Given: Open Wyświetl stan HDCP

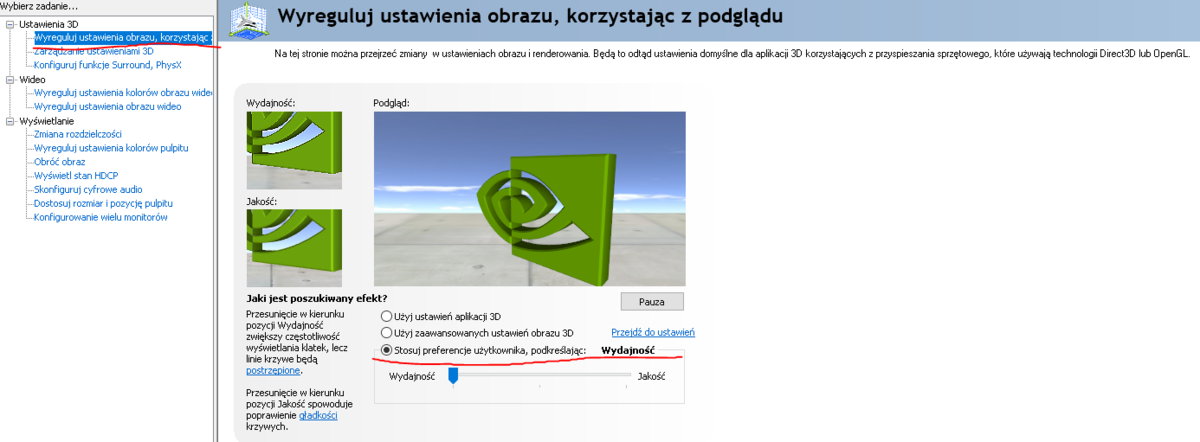Looking at the screenshot, I should pos(75,176).
